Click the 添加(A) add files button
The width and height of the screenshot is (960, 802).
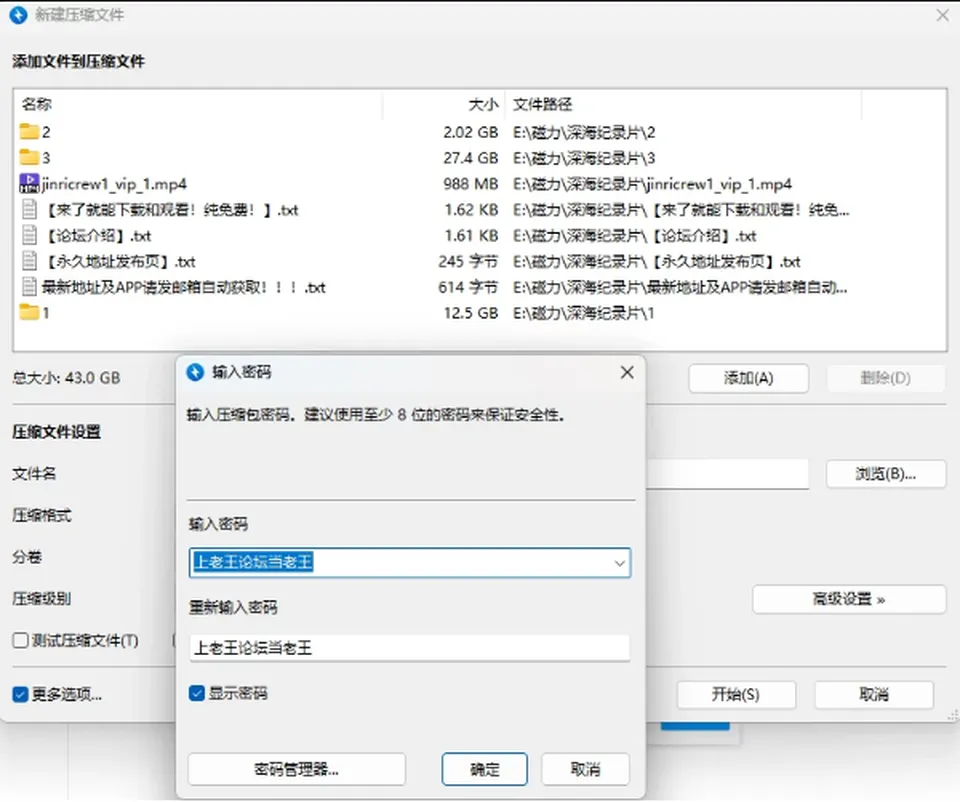(748, 378)
